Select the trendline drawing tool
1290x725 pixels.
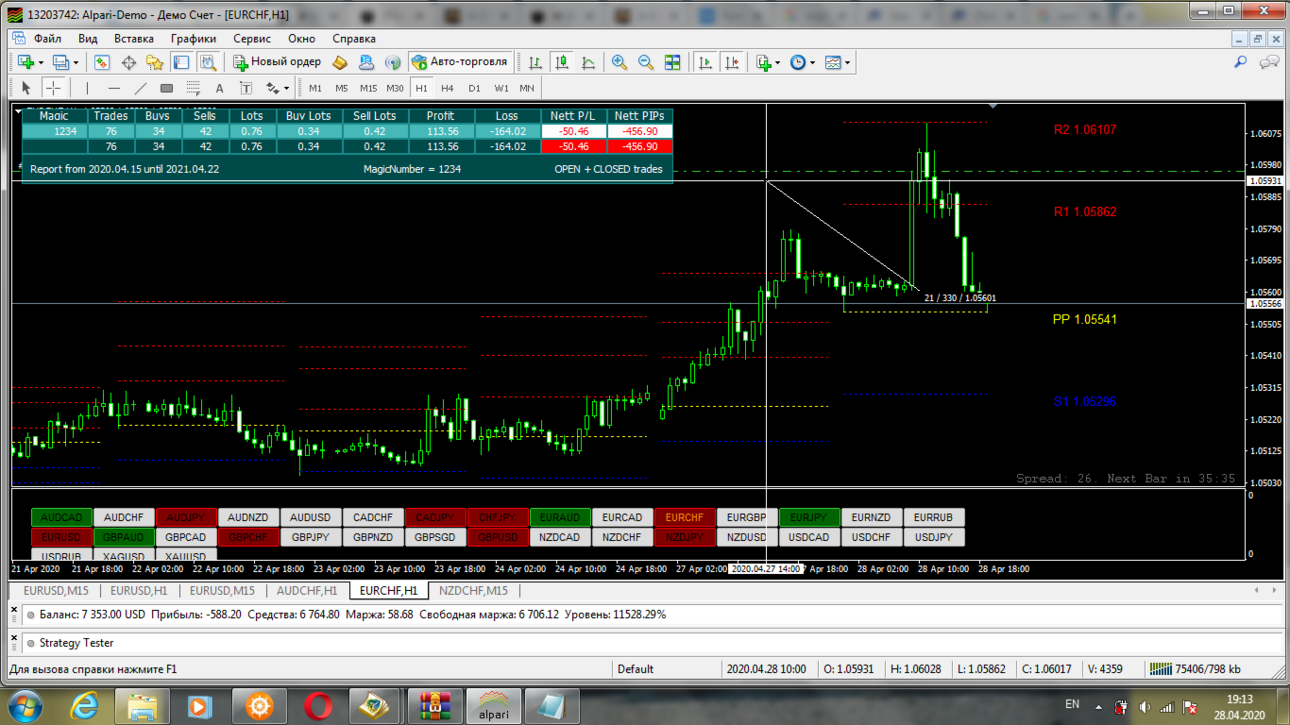coord(140,88)
